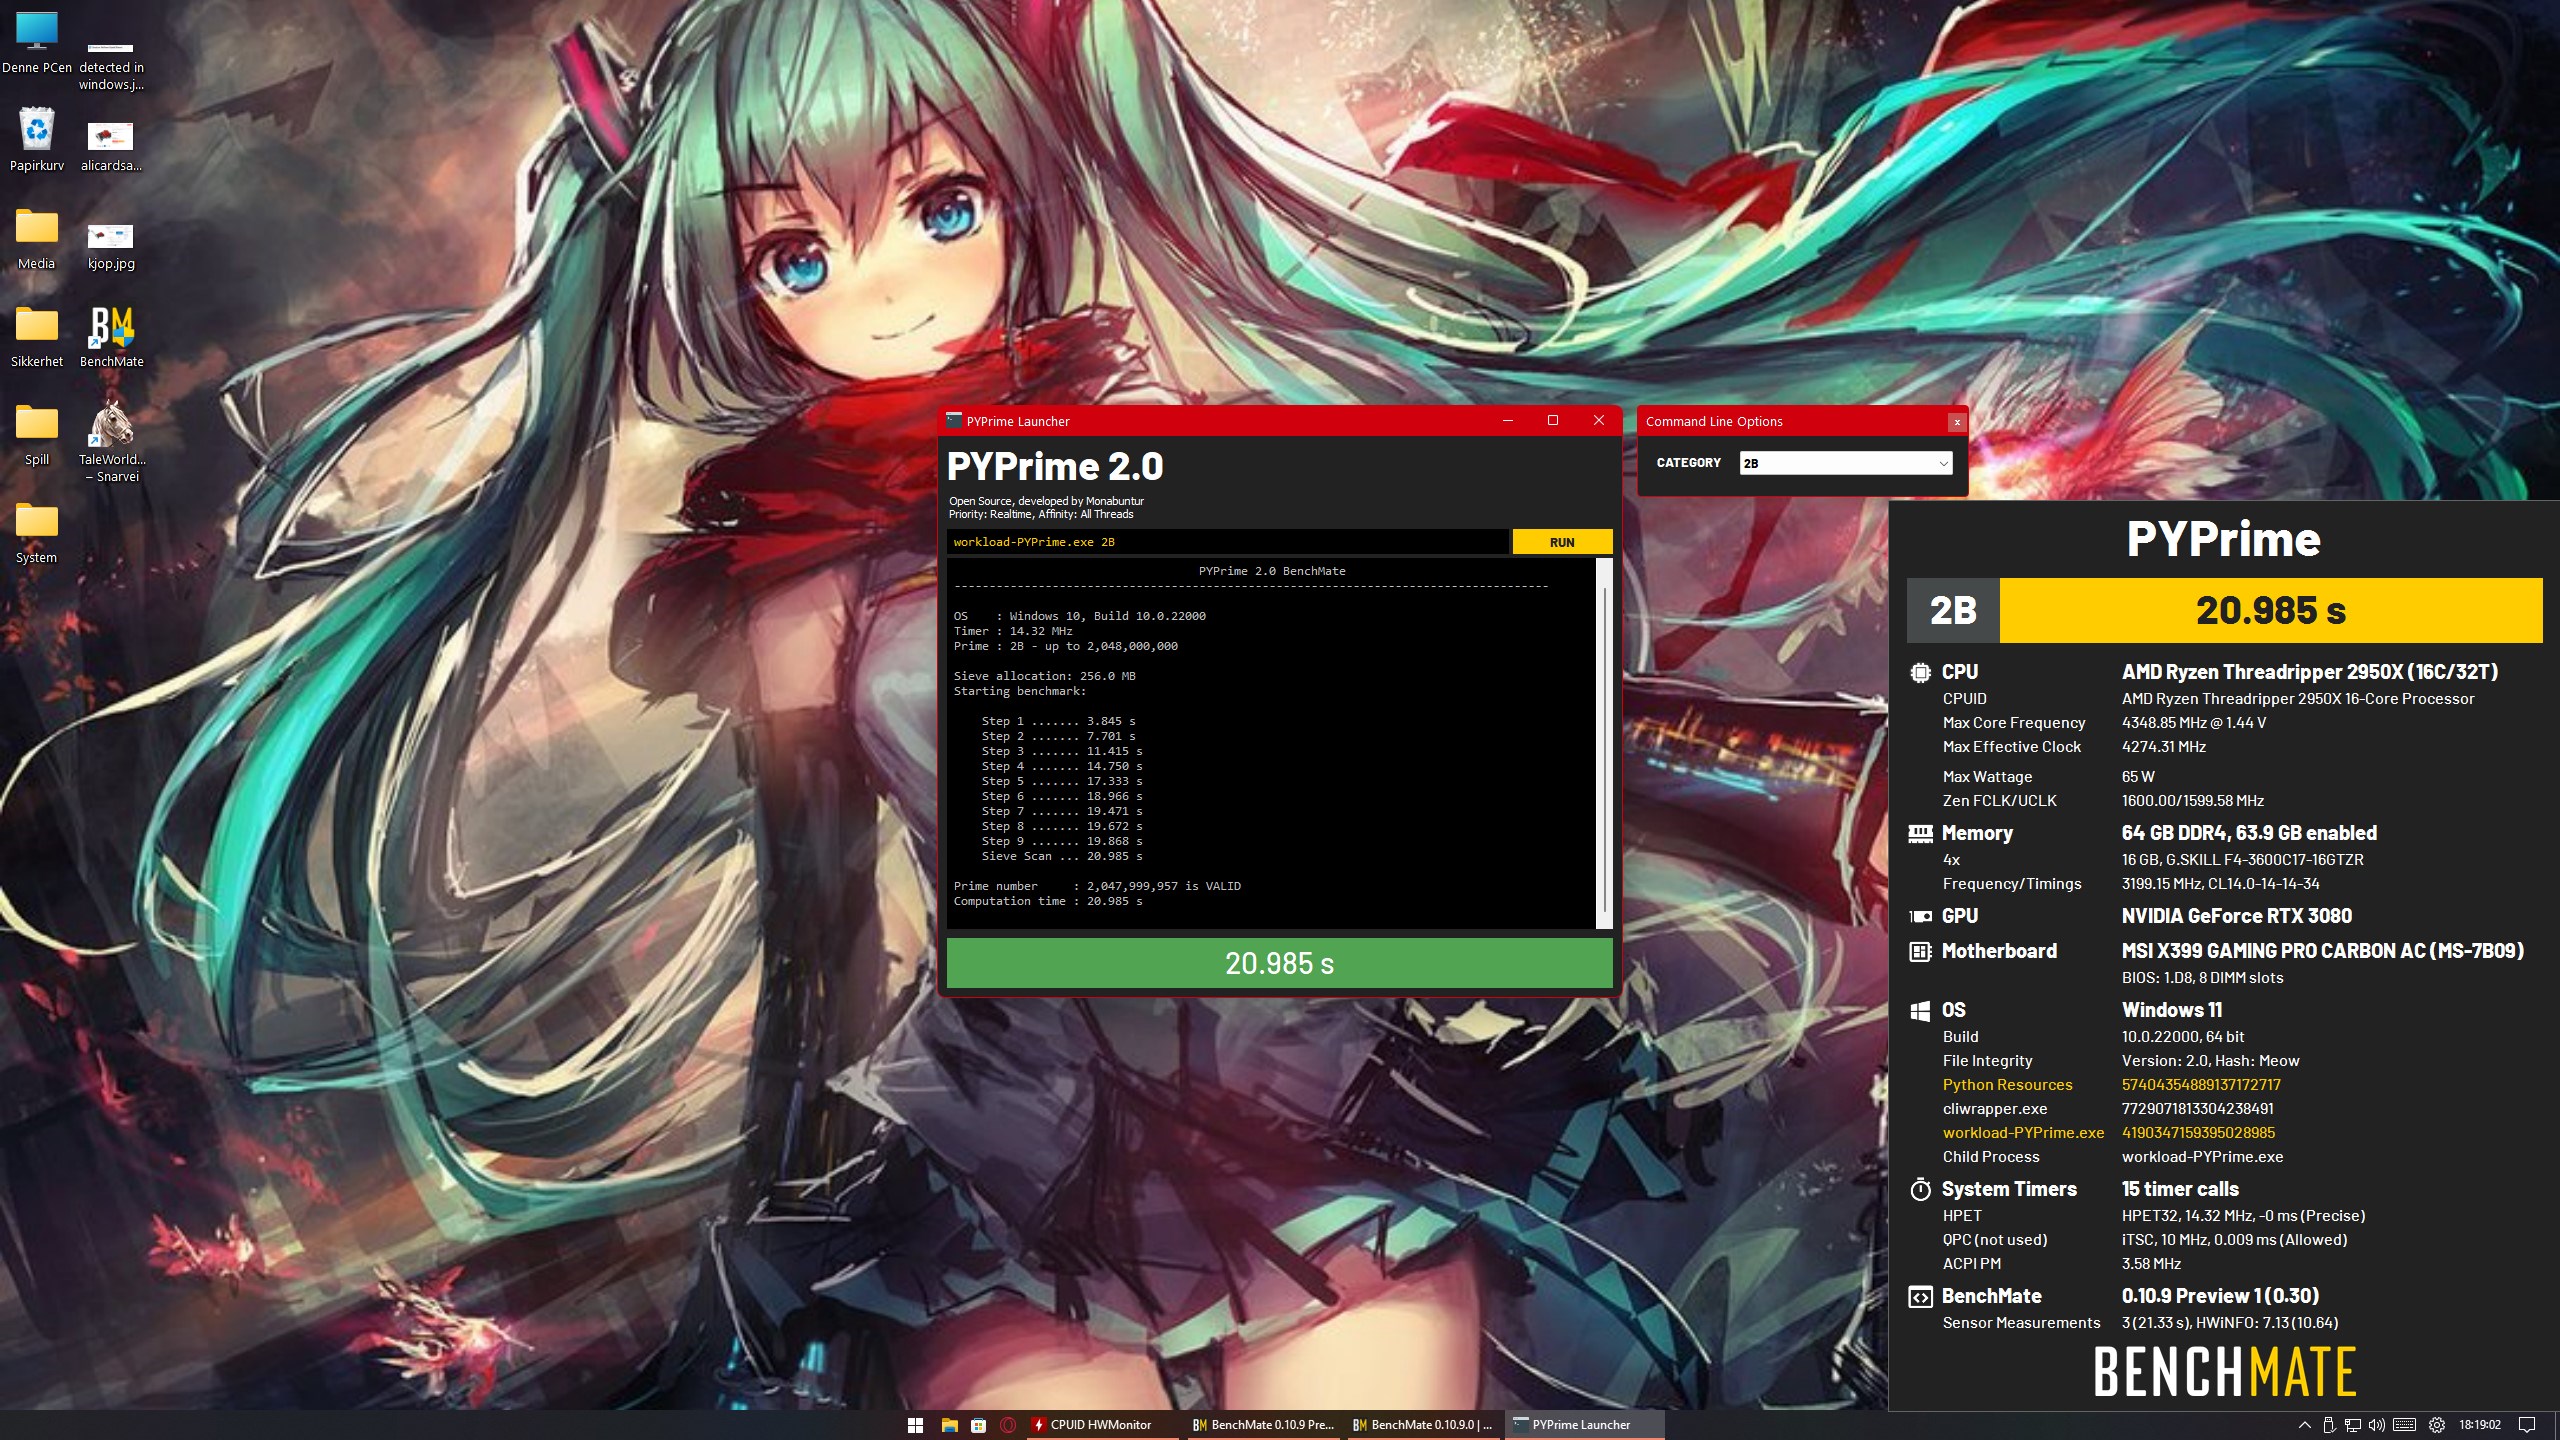The height and width of the screenshot is (1440, 2560).
Task: Click '0.10.9 Preview 1 (0.30)' version text
Action: (2220, 1296)
